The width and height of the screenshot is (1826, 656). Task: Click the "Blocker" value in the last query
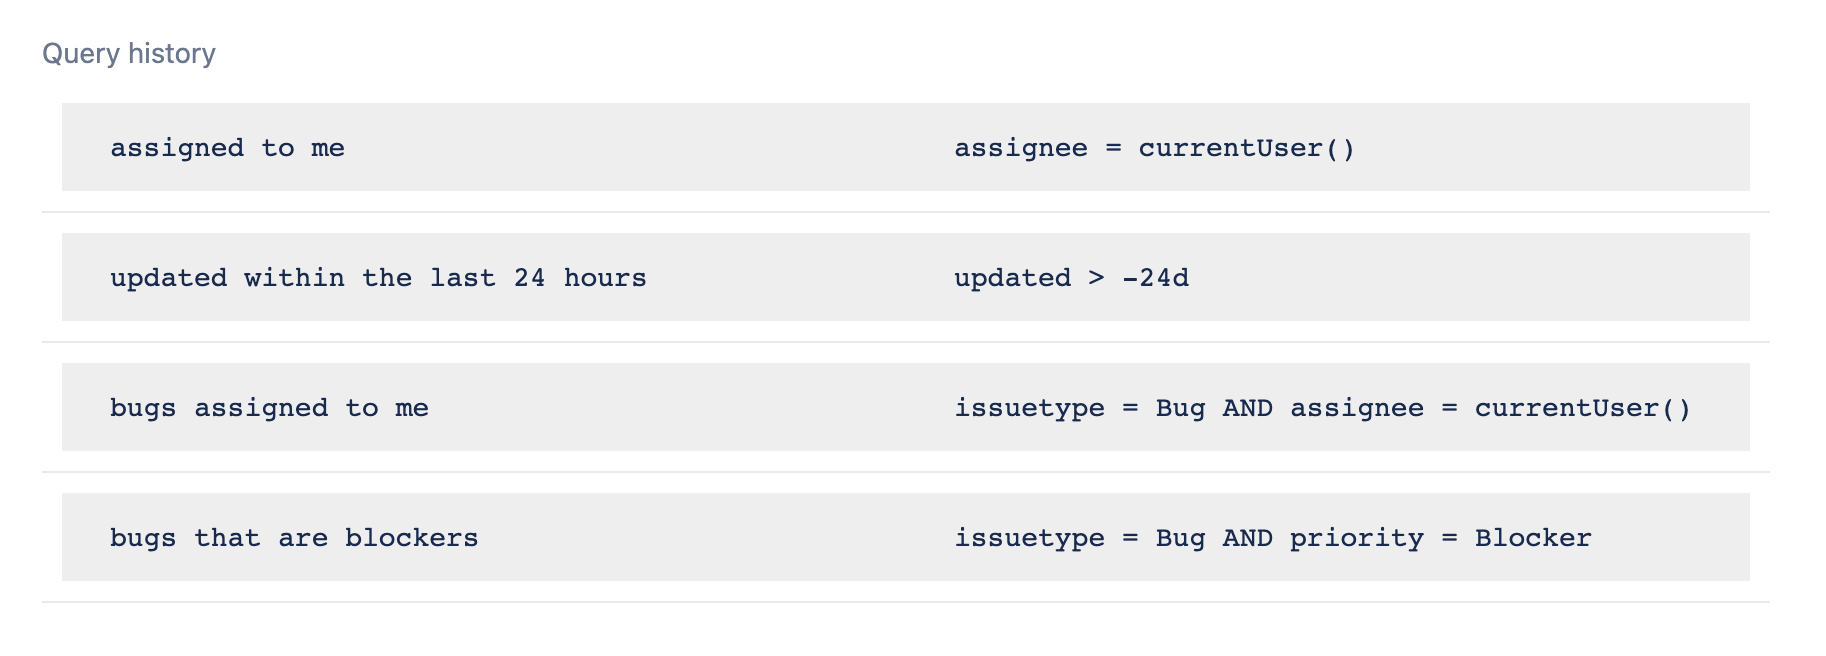tap(1533, 538)
